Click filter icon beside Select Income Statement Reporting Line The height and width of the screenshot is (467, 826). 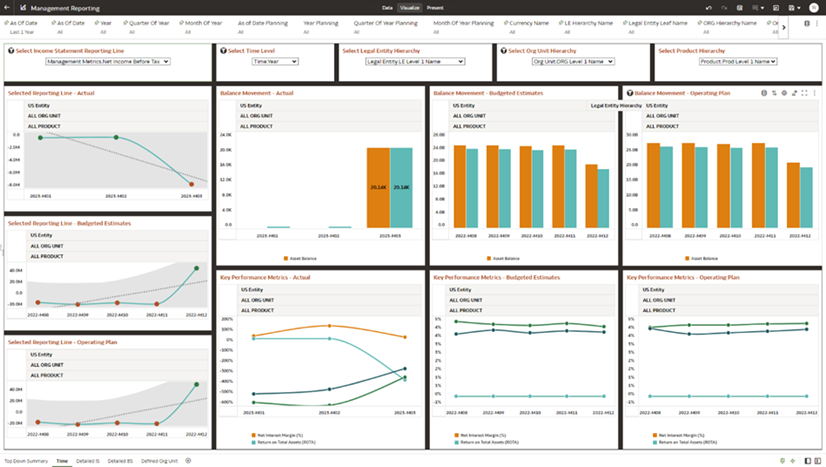pyautogui.click(x=11, y=51)
